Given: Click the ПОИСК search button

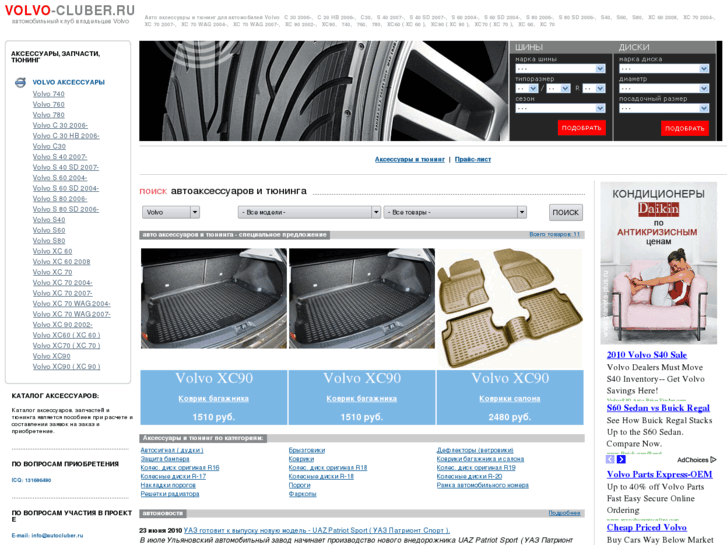Looking at the screenshot, I should pos(566,212).
